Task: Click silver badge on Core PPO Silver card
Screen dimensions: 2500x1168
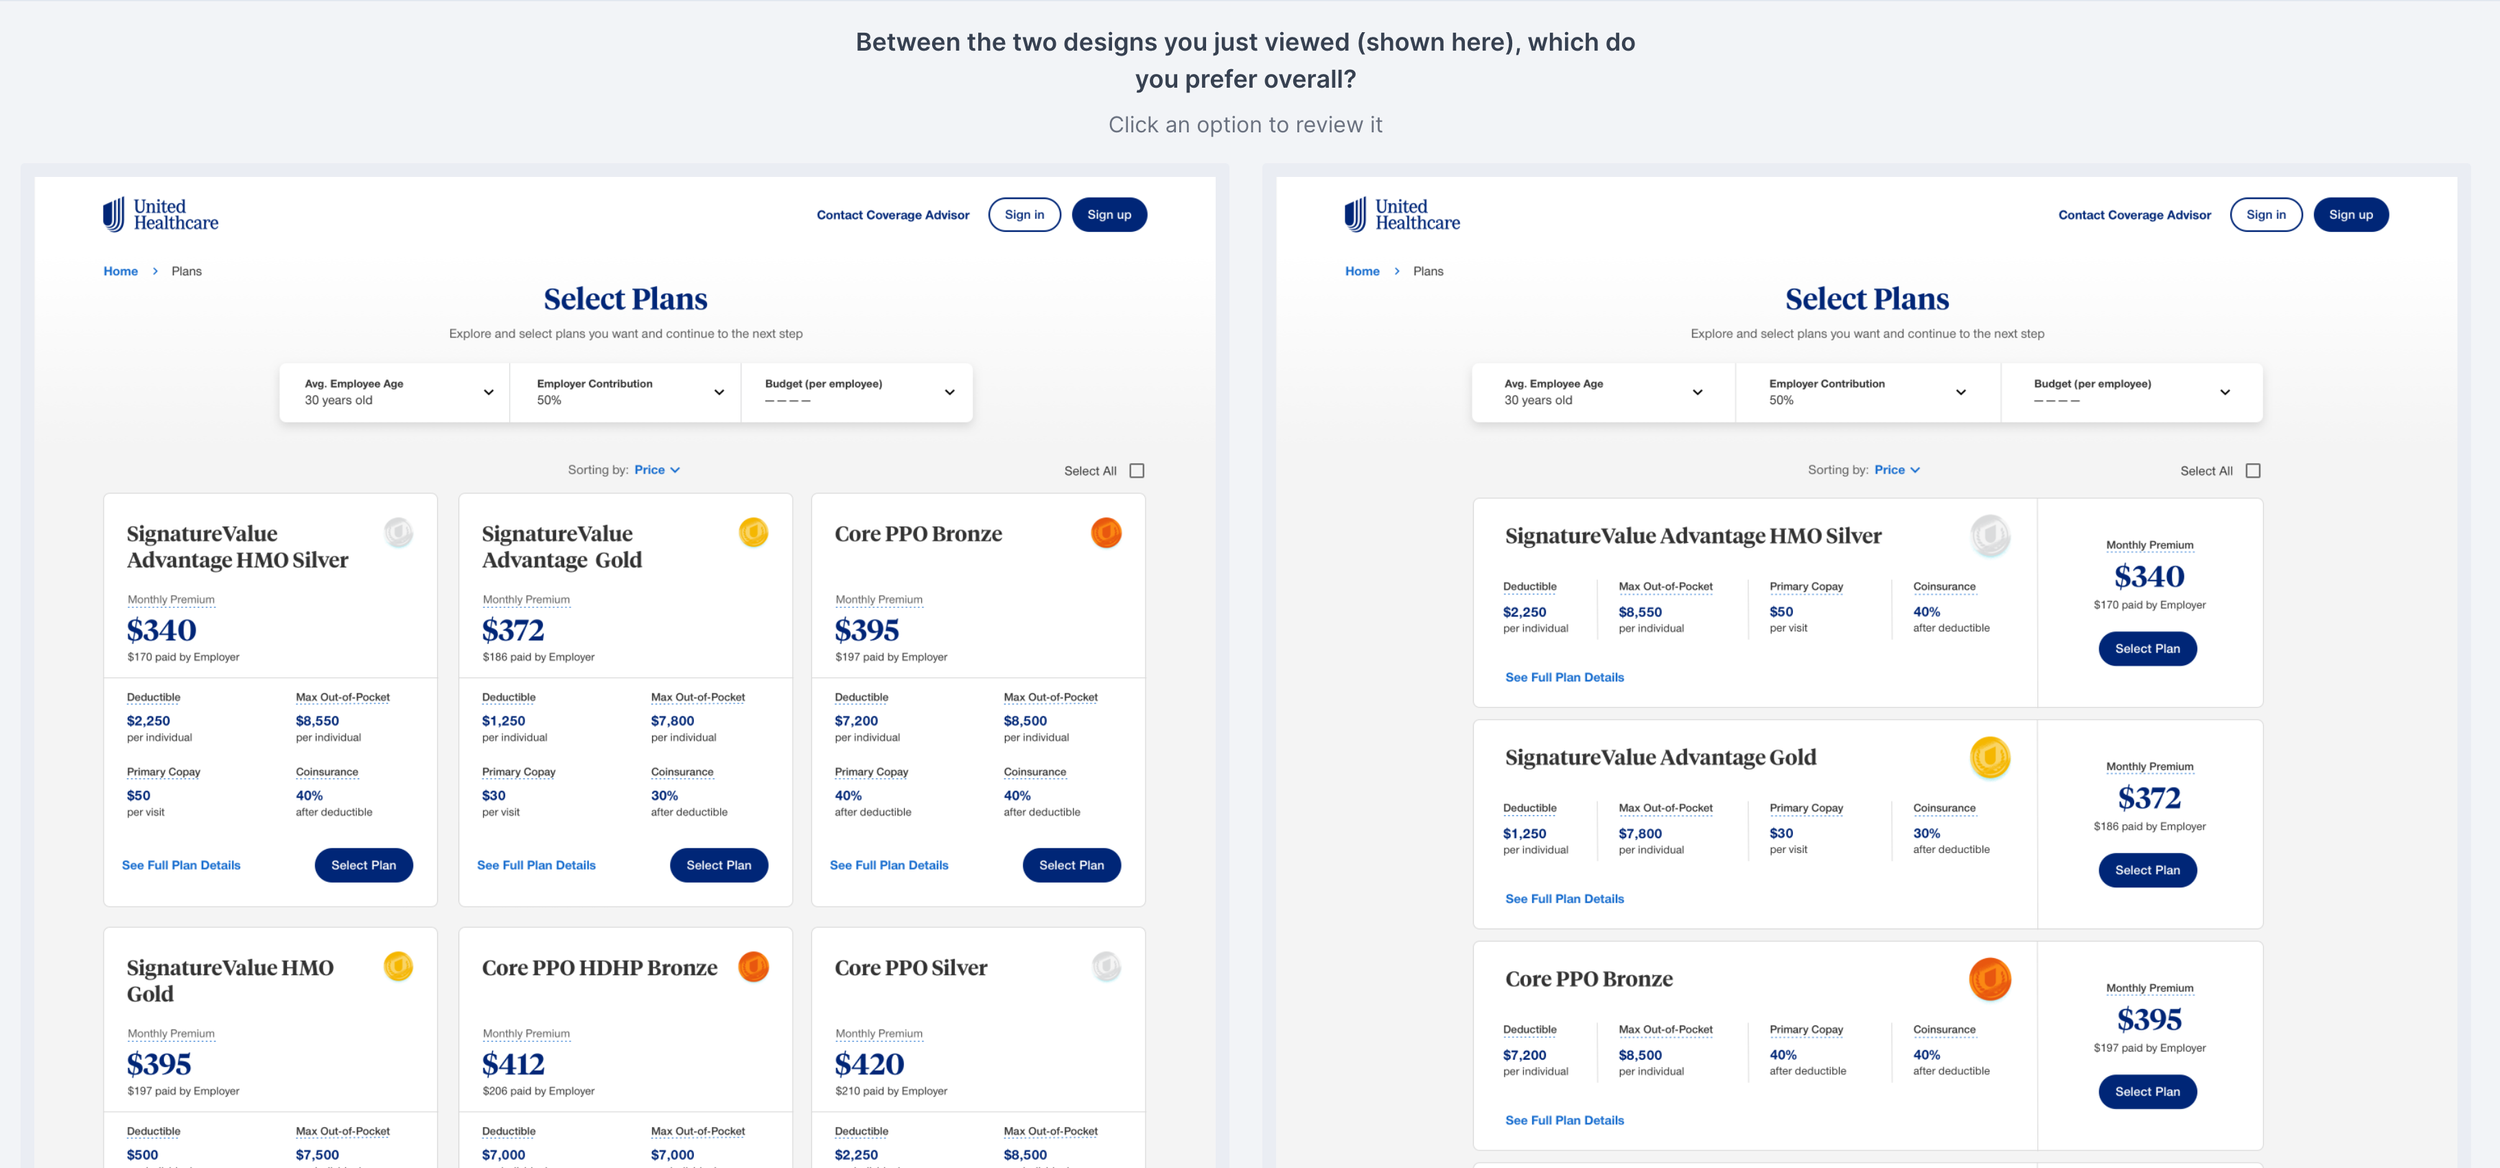Action: tap(1106, 966)
